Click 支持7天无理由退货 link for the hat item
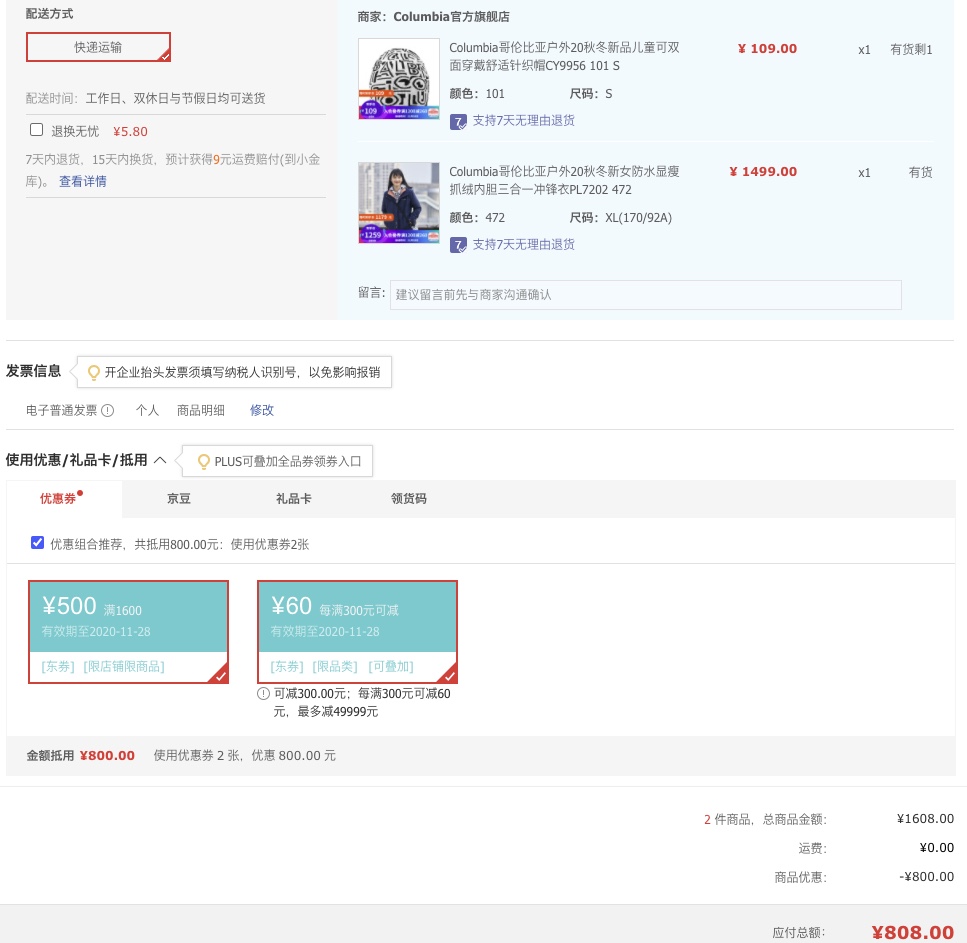This screenshot has width=967, height=943. pyautogui.click(x=524, y=121)
